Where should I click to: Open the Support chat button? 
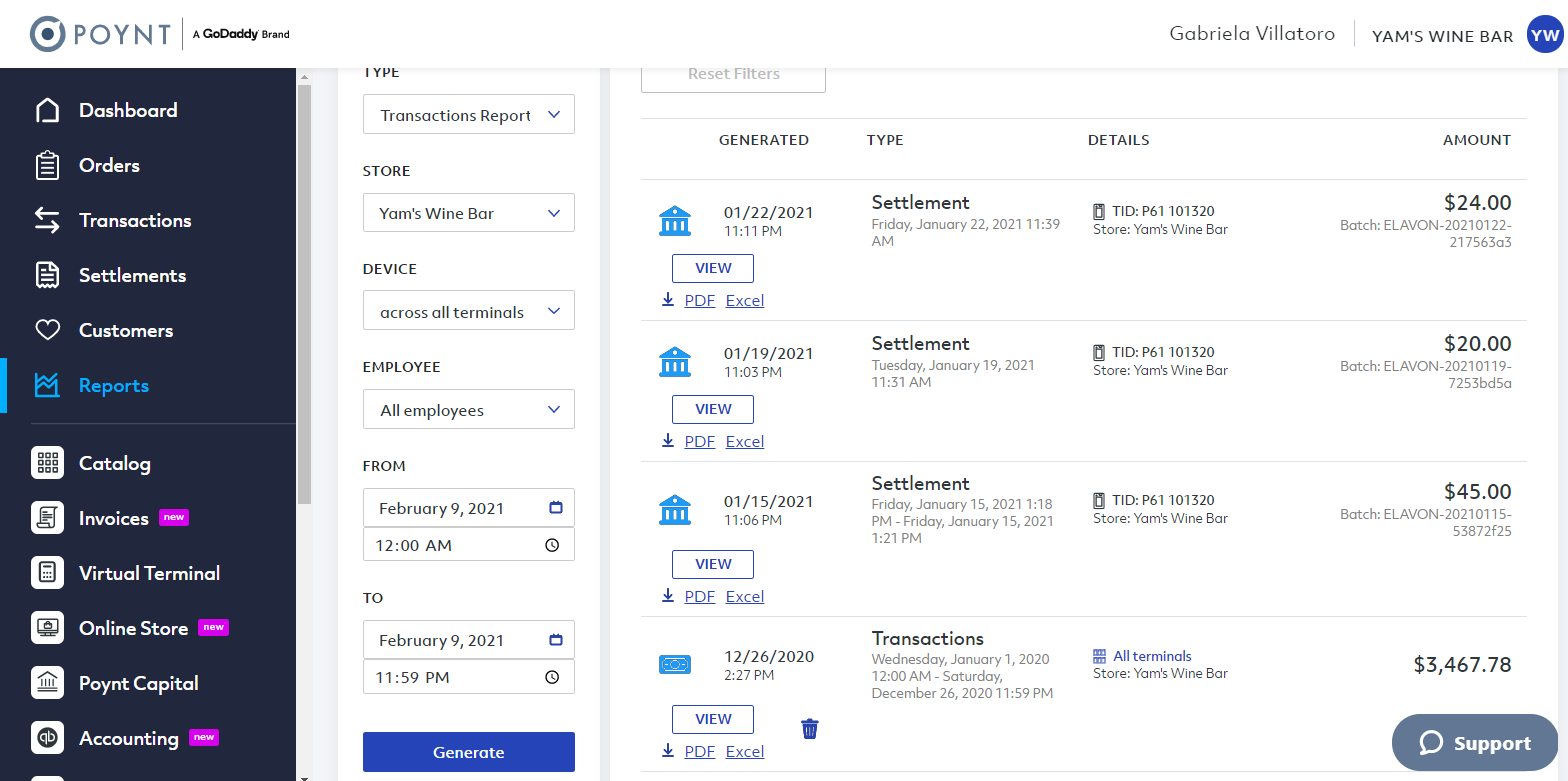pyautogui.click(x=1475, y=743)
